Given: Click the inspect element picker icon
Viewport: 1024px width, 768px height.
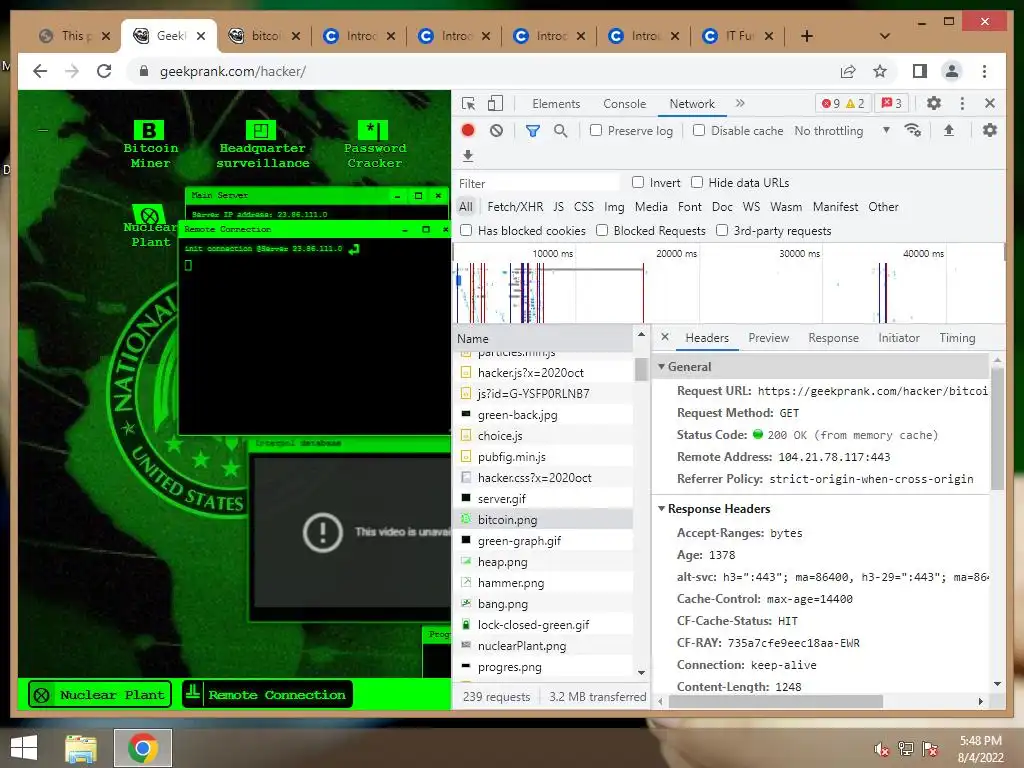Looking at the screenshot, I should point(468,103).
